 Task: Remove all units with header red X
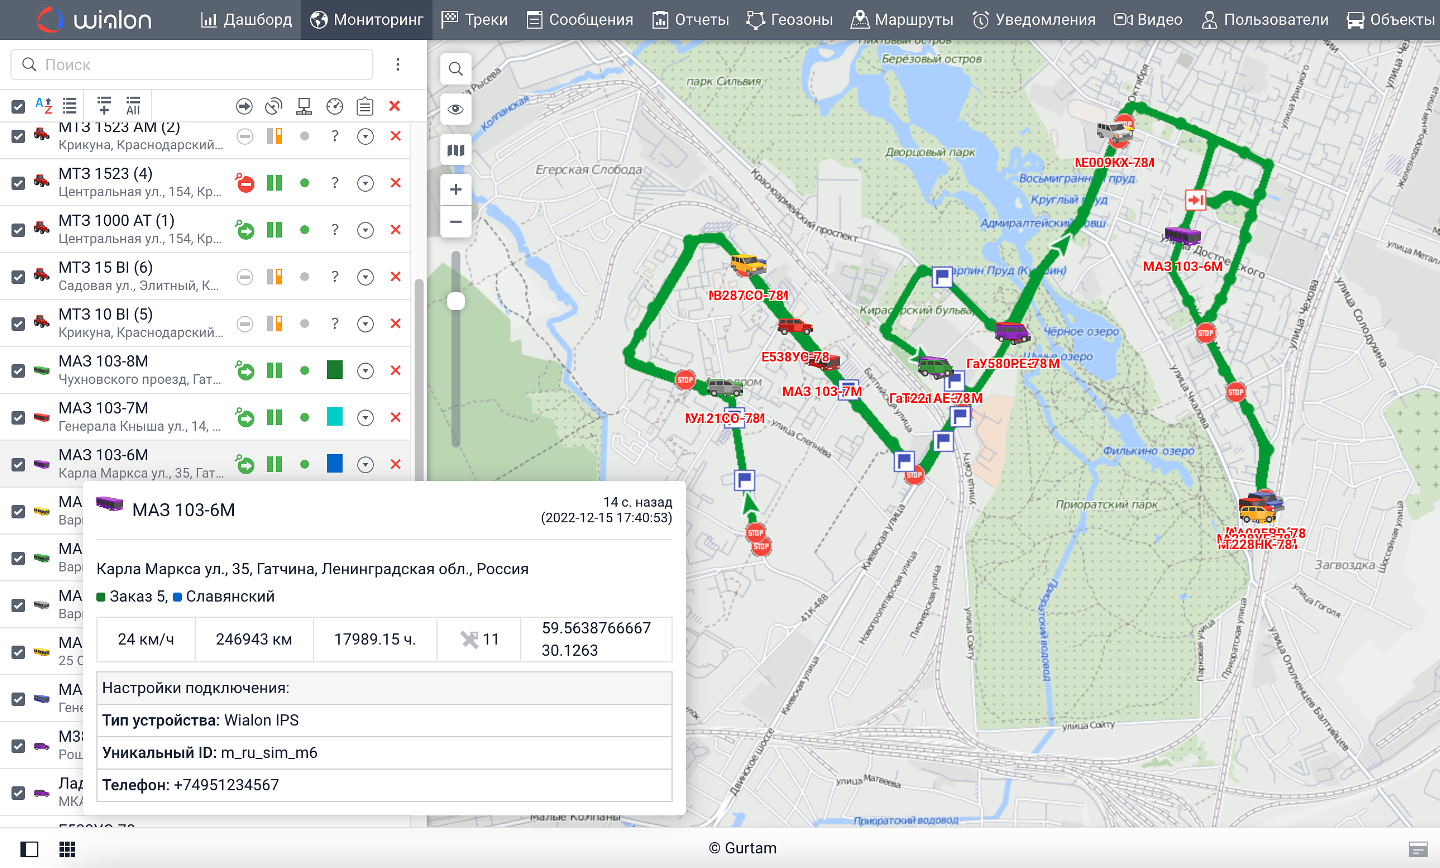point(395,106)
